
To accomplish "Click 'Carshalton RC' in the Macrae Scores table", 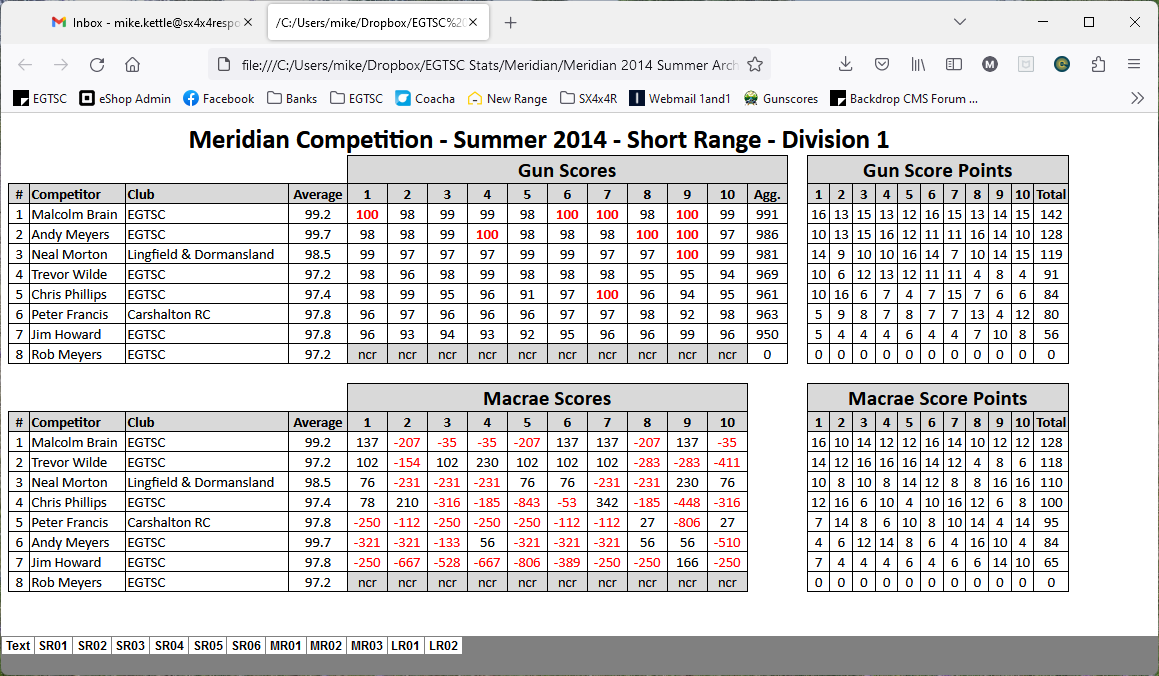I will (169, 522).
